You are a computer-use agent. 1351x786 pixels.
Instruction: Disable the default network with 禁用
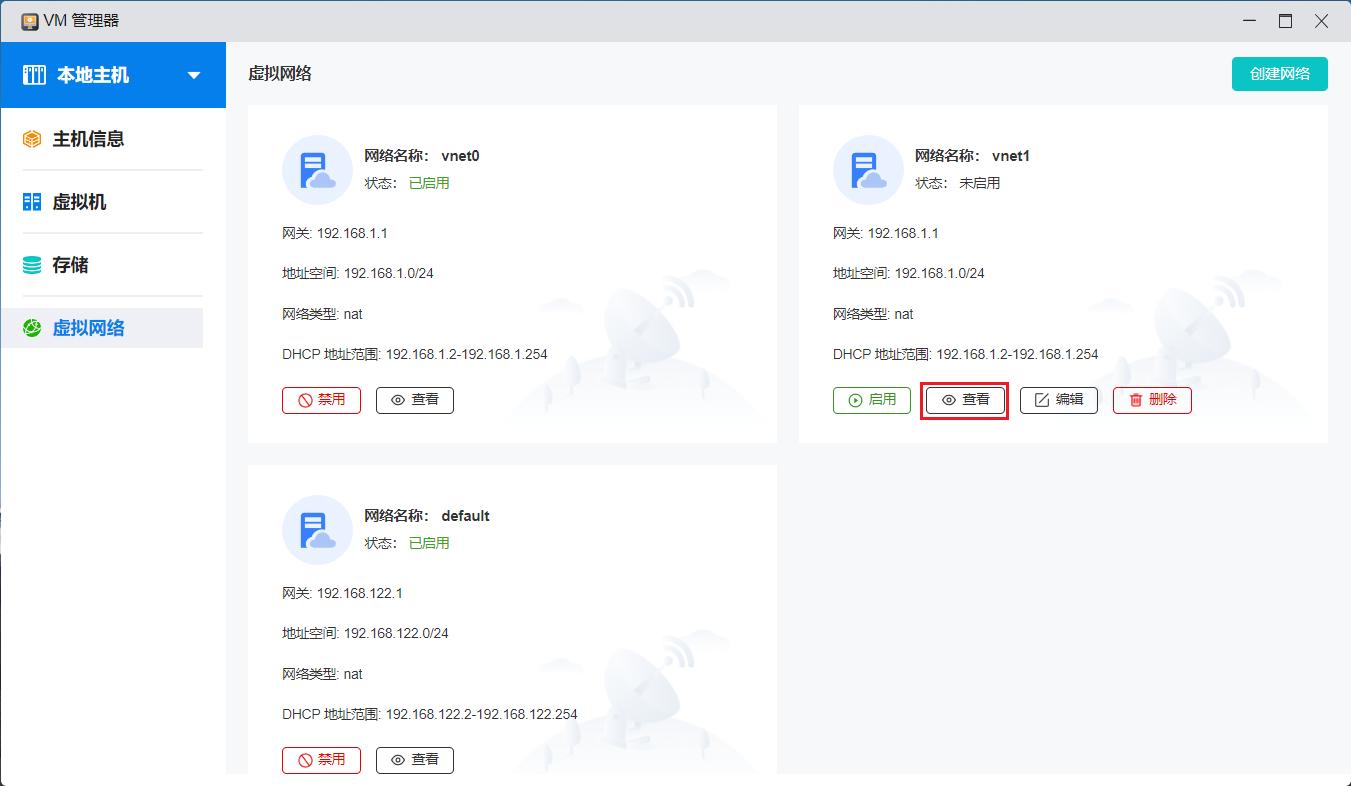(x=321, y=760)
